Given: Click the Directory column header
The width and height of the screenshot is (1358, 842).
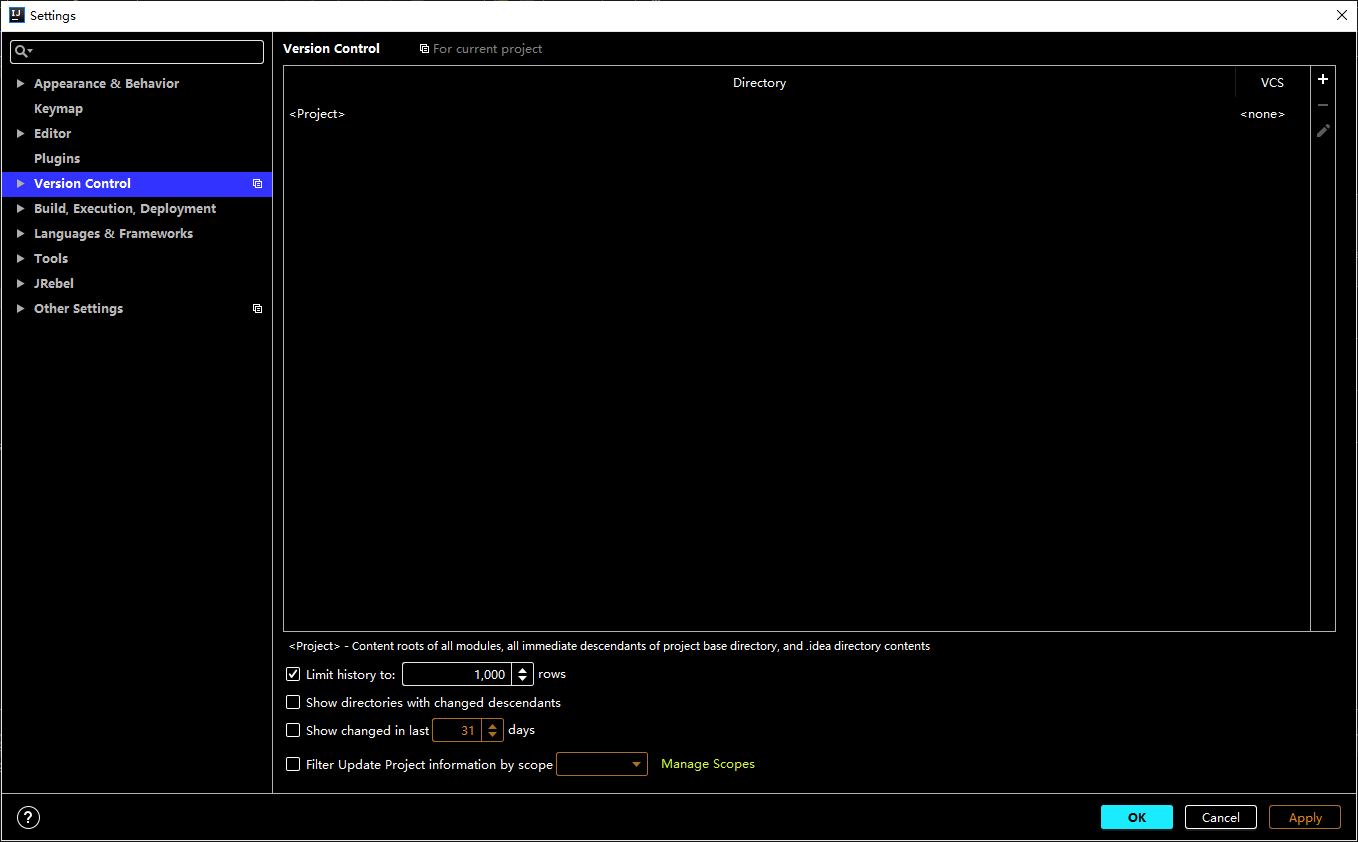Looking at the screenshot, I should coord(759,83).
